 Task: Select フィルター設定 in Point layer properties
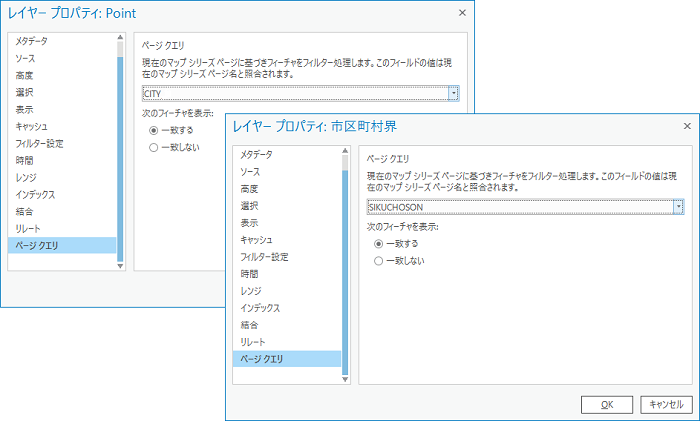click(39, 143)
